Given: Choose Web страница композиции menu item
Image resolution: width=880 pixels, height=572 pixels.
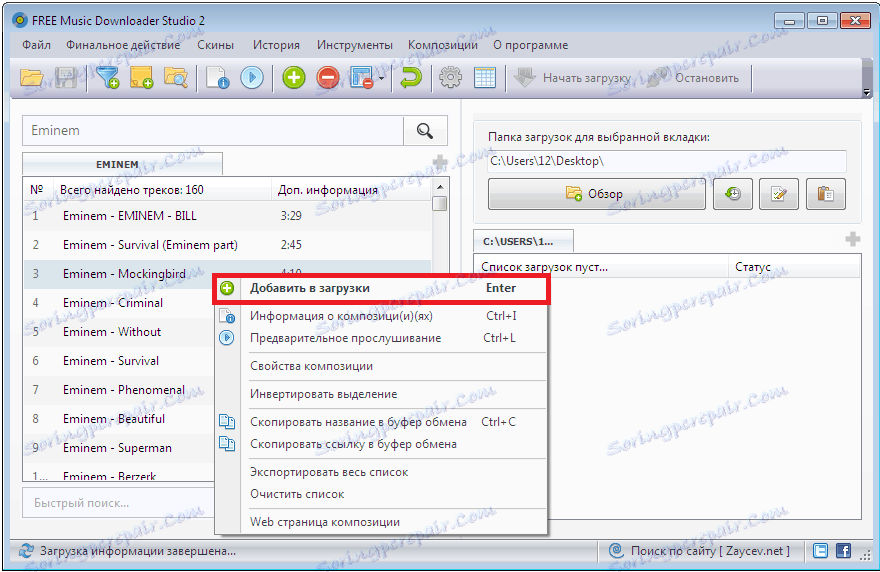Looking at the screenshot, I should 381,522.
